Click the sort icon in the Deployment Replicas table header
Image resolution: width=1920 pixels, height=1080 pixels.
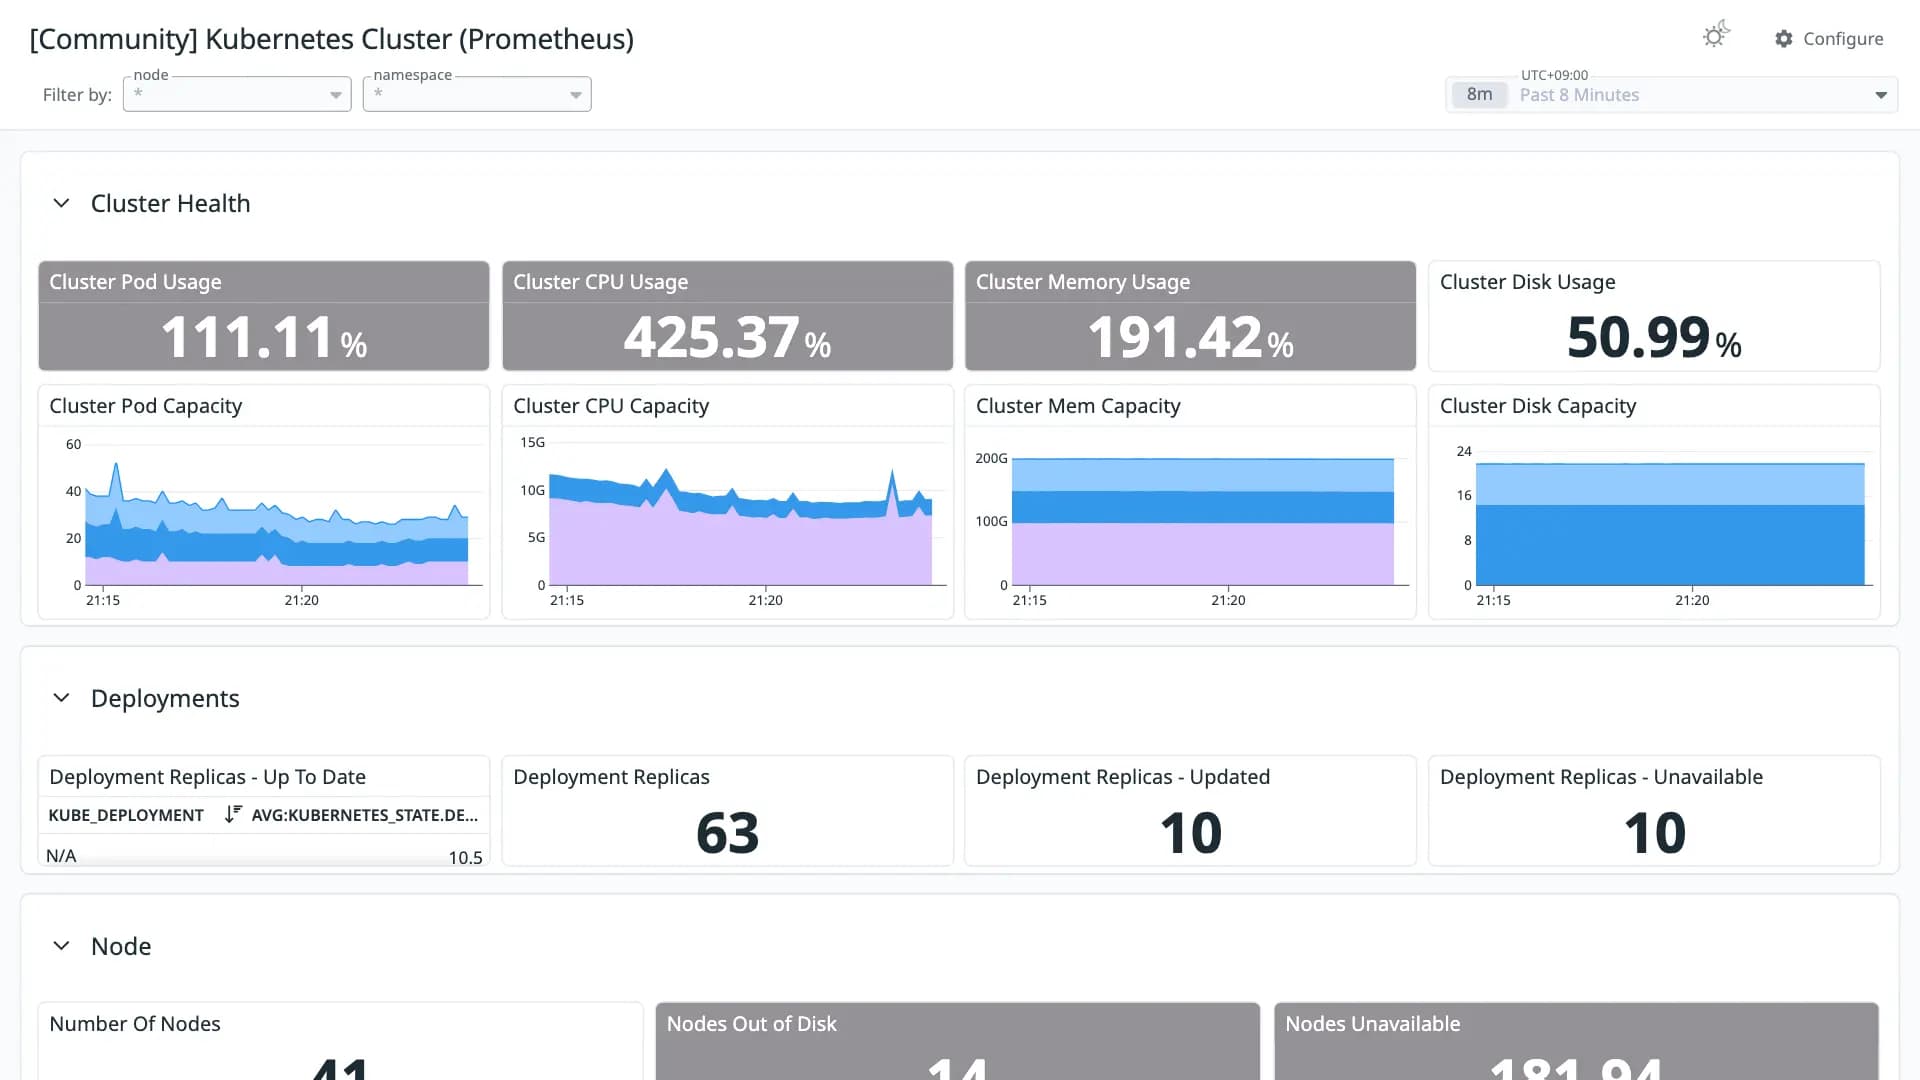click(233, 814)
